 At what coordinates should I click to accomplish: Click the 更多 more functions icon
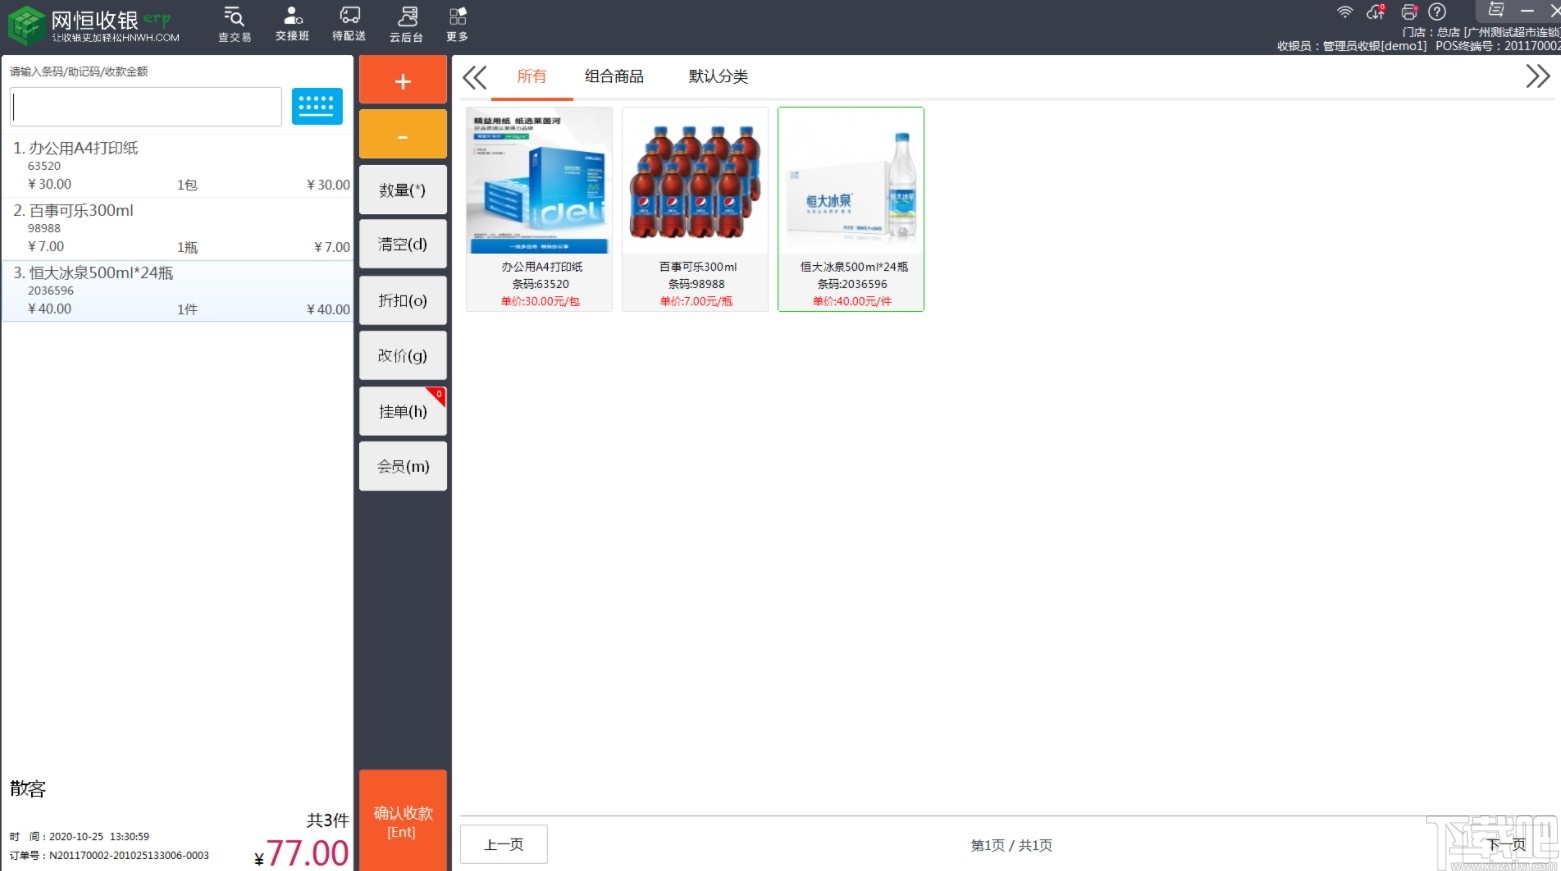[x=456, y=24]
